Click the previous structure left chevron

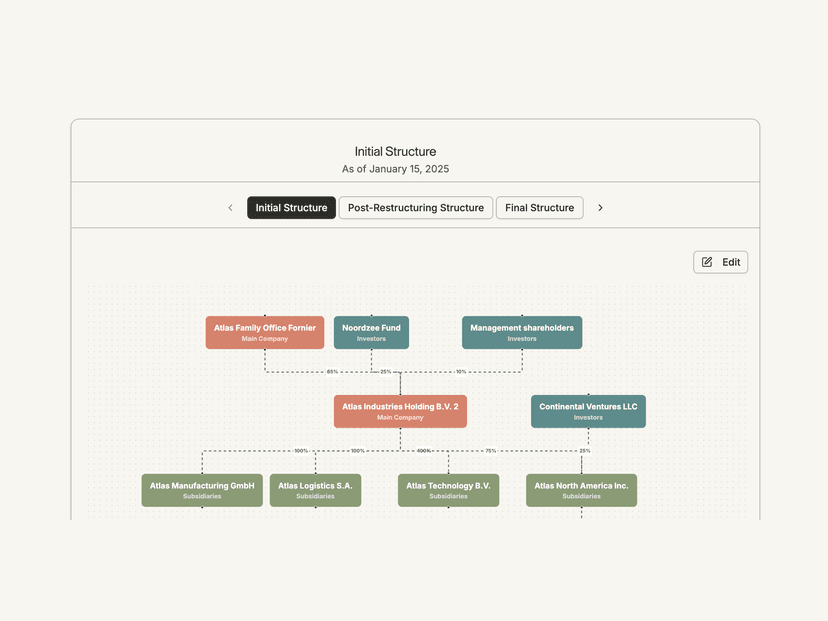230,208
